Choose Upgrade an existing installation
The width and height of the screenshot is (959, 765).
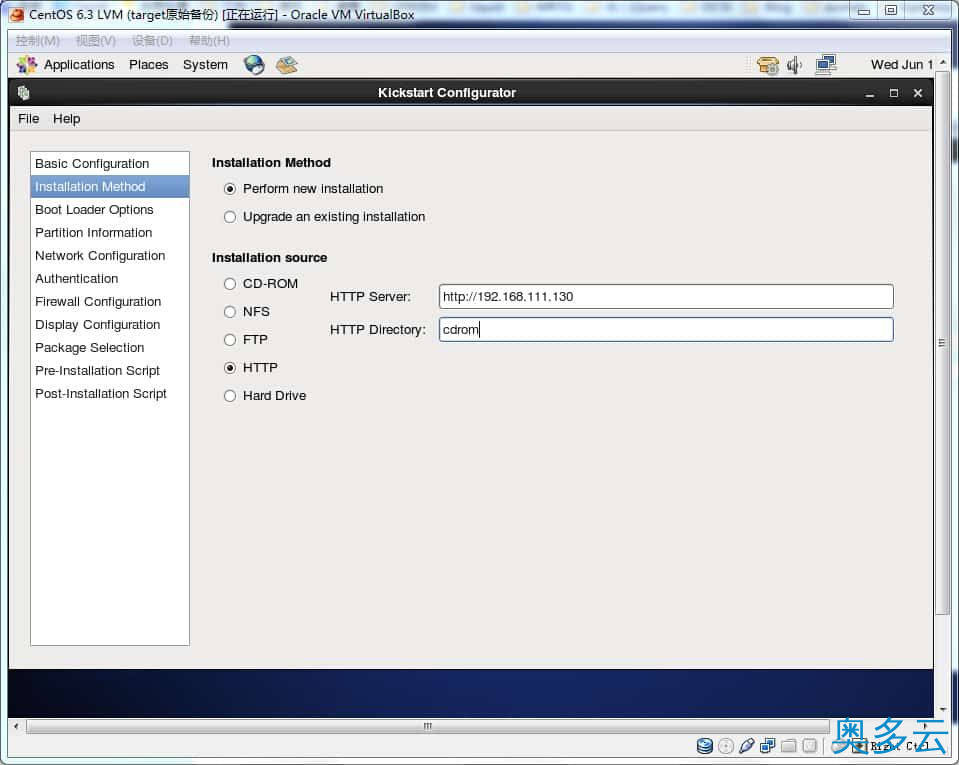(230, 217)
